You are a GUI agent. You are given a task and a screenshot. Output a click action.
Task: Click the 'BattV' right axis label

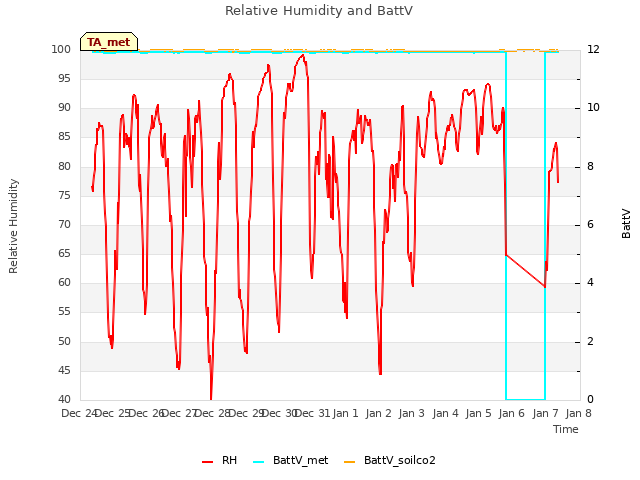click(626, 224)
